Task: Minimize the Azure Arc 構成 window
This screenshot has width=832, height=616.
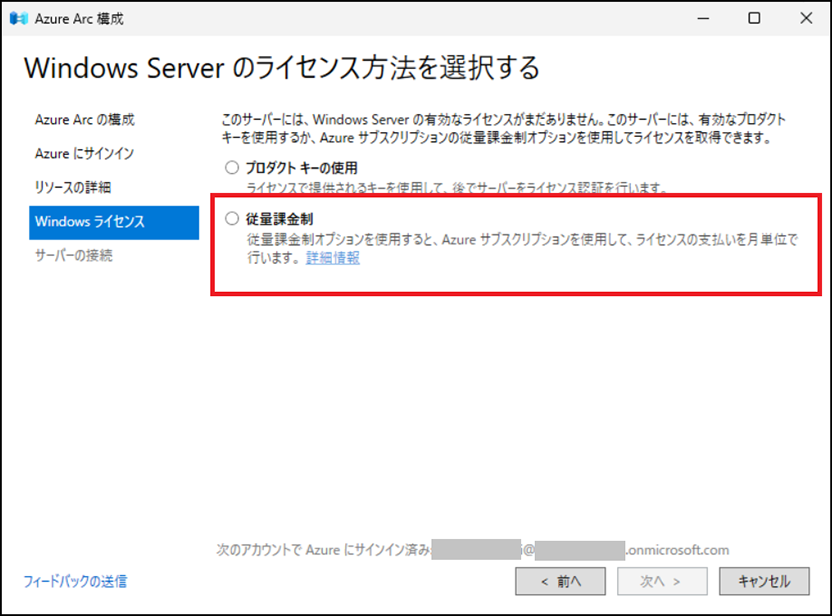Action: click(x=704, y=19)
